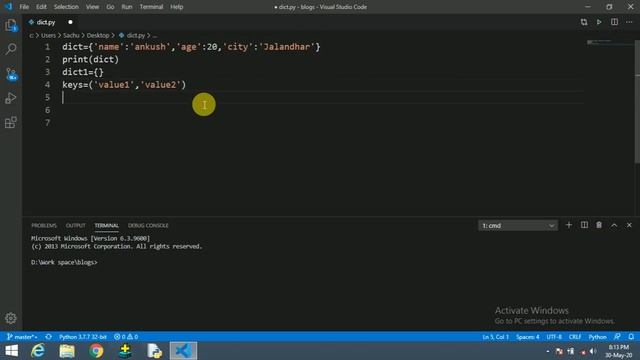
Task: Click in code line 'print(dict)'
Action: (x=91, y=60)
